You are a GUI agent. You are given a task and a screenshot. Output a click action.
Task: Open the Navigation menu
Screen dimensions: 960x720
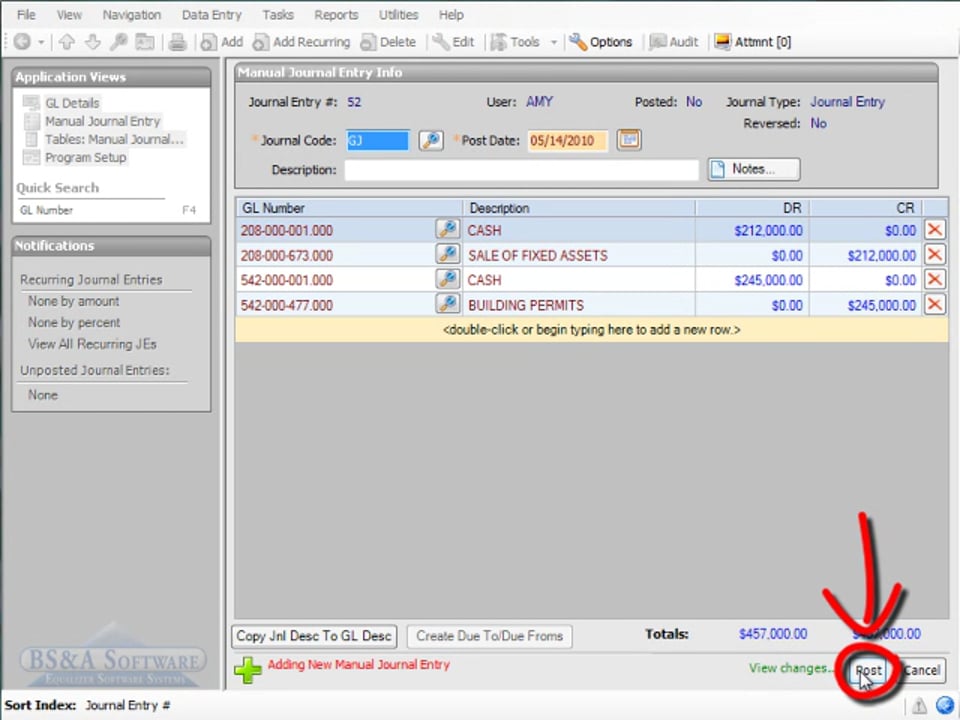click(x=132, y=15)
